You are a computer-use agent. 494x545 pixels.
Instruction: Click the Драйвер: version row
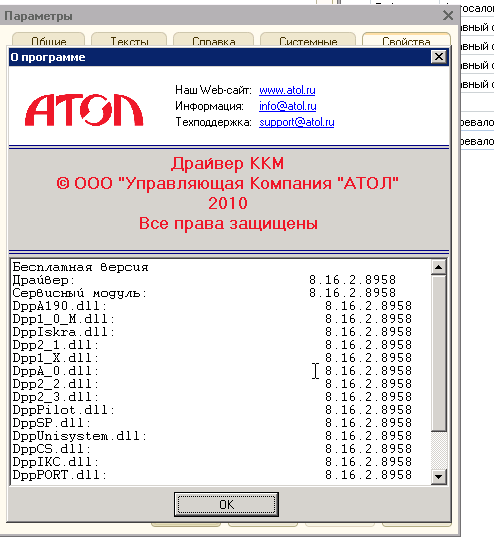point(204,280)
